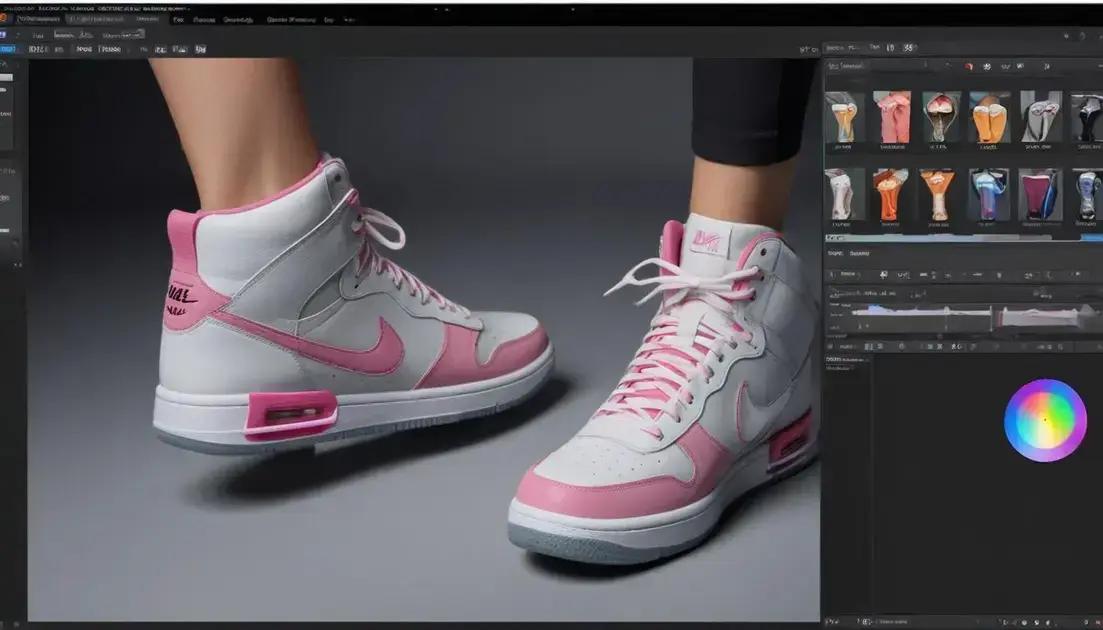This screenshot has height=630, width=1103.
Task: Choose the maroon and blue item thumbnail
Action: coord(1039,195)
